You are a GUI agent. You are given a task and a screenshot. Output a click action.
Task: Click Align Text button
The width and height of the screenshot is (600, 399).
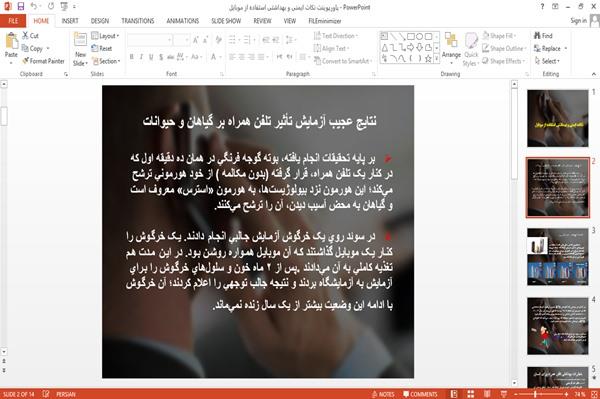coord(331,48)
